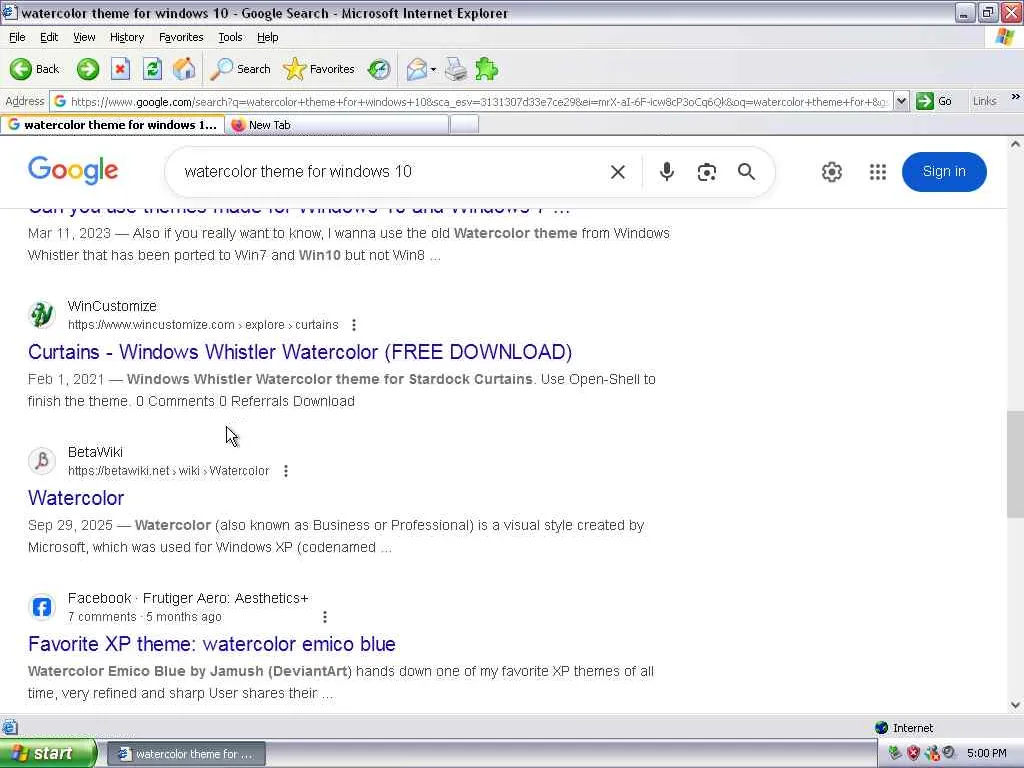The height and width of the screenshot is (768, 1024).
Task: Clear the Google search box with X
Action: [x=618, y=172]
